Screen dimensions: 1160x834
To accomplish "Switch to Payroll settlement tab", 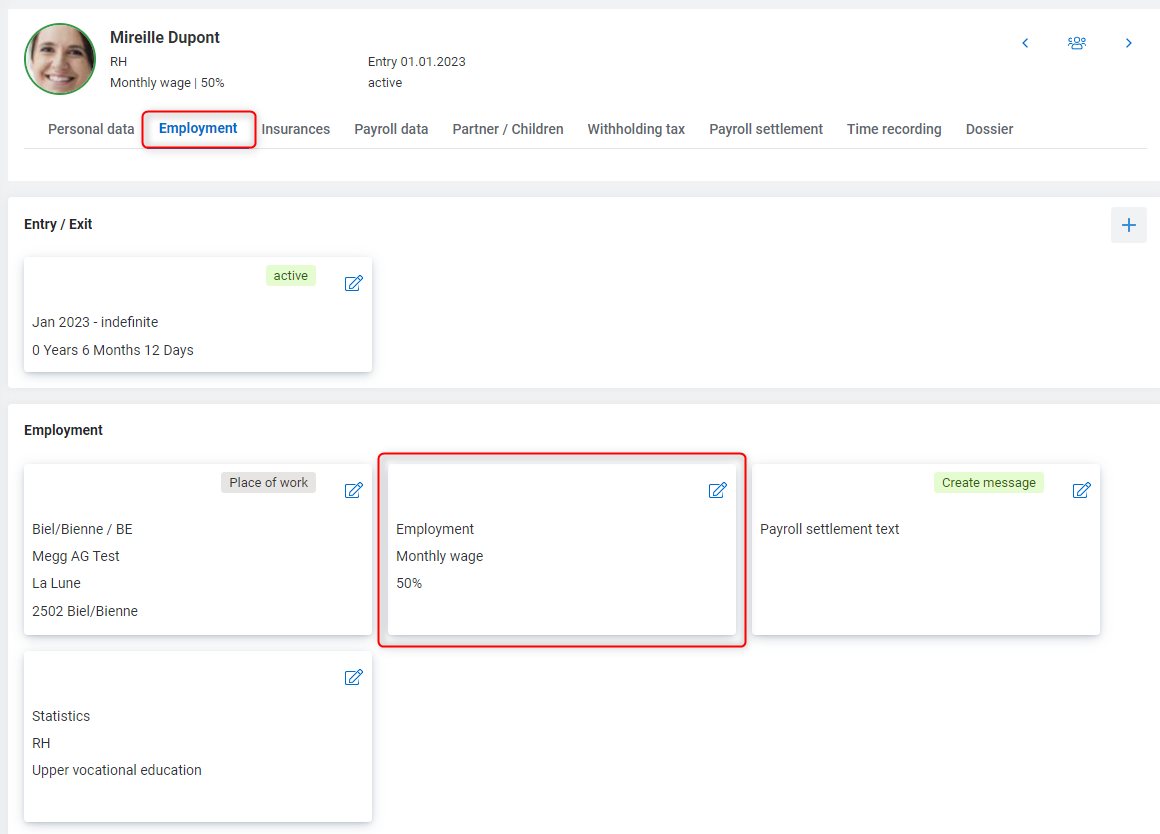I will coord(766,129).
